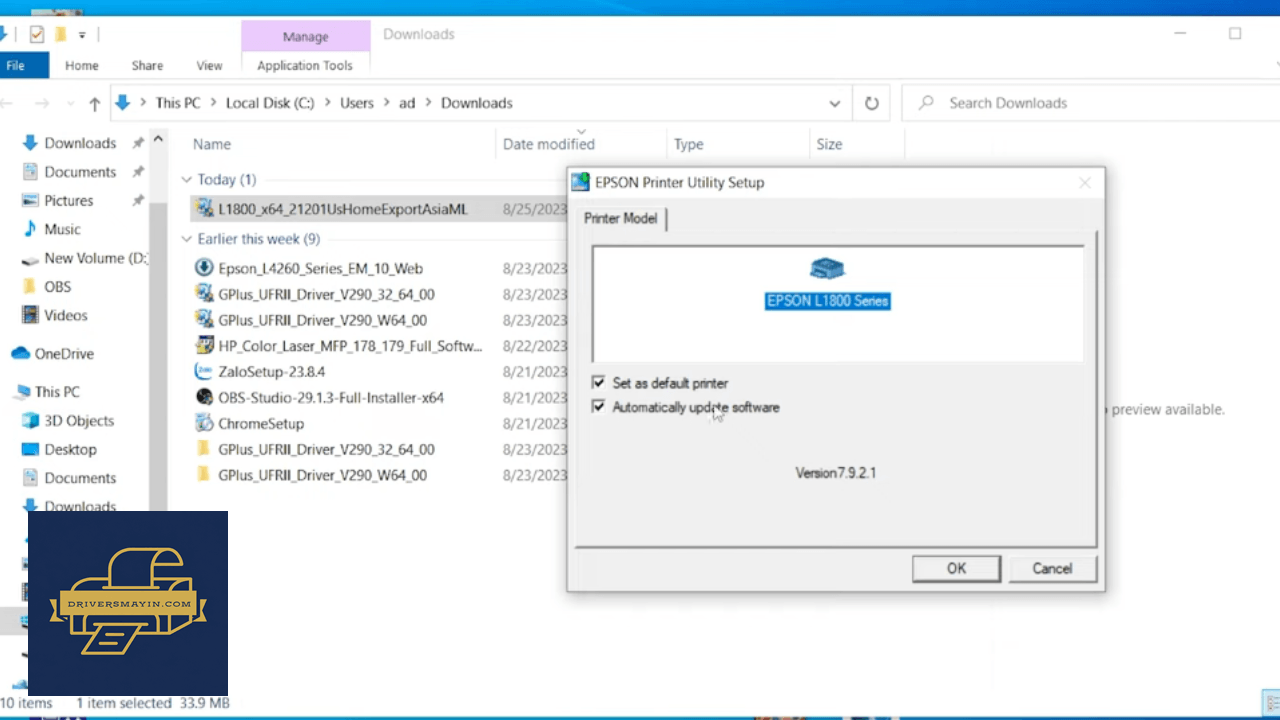The width and height of the screenshot is (1280, 720).
Task: Open the OBS folder in navigation pane
Action: click(58, 286)
